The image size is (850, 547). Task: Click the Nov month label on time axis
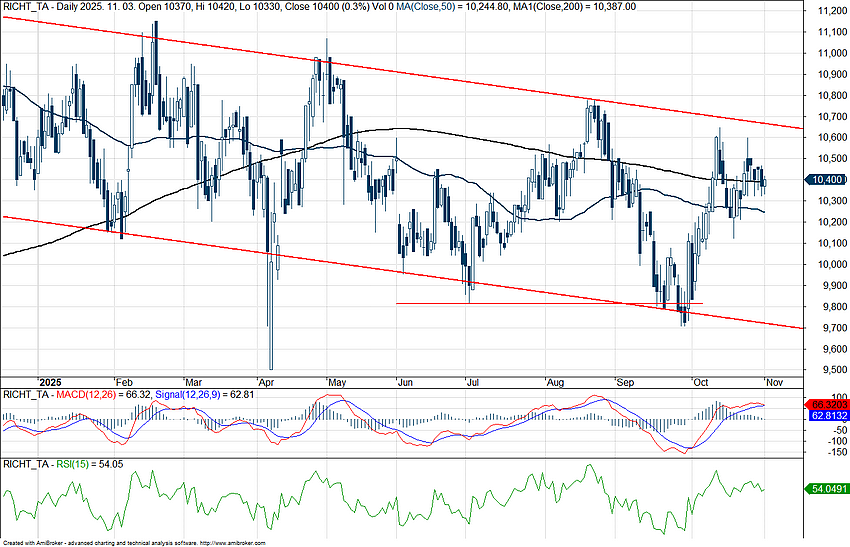[776, 382]
